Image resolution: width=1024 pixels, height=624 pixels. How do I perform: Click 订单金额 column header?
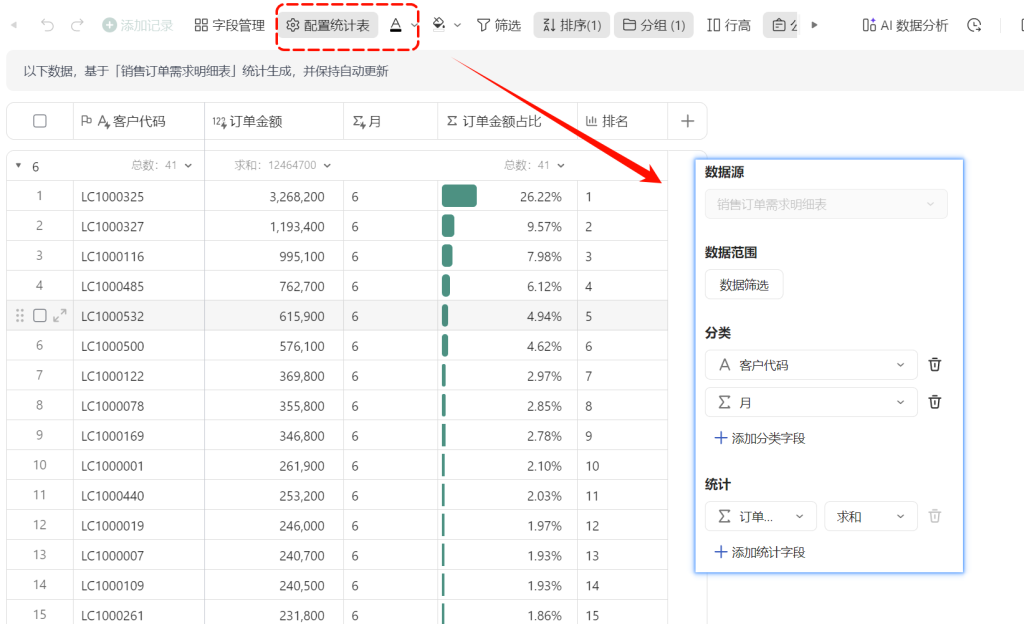click(274, 121)
